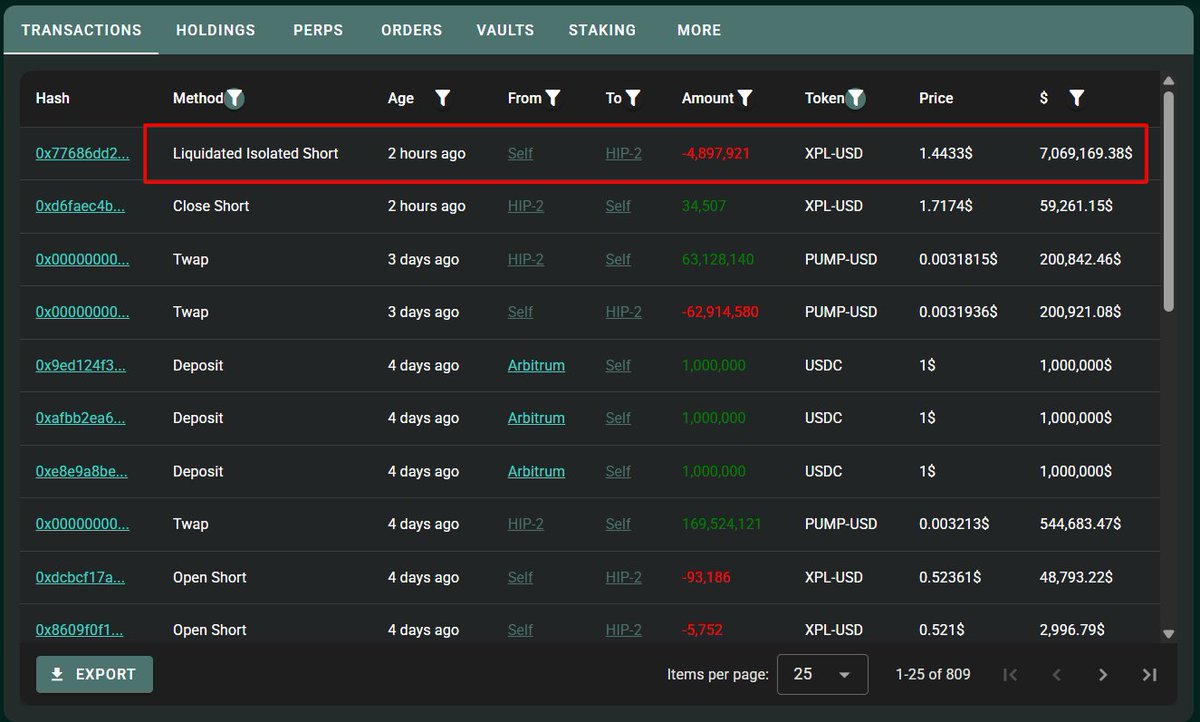
Task: Click the scrollbar up arrow
Action: click(1168, 80)
